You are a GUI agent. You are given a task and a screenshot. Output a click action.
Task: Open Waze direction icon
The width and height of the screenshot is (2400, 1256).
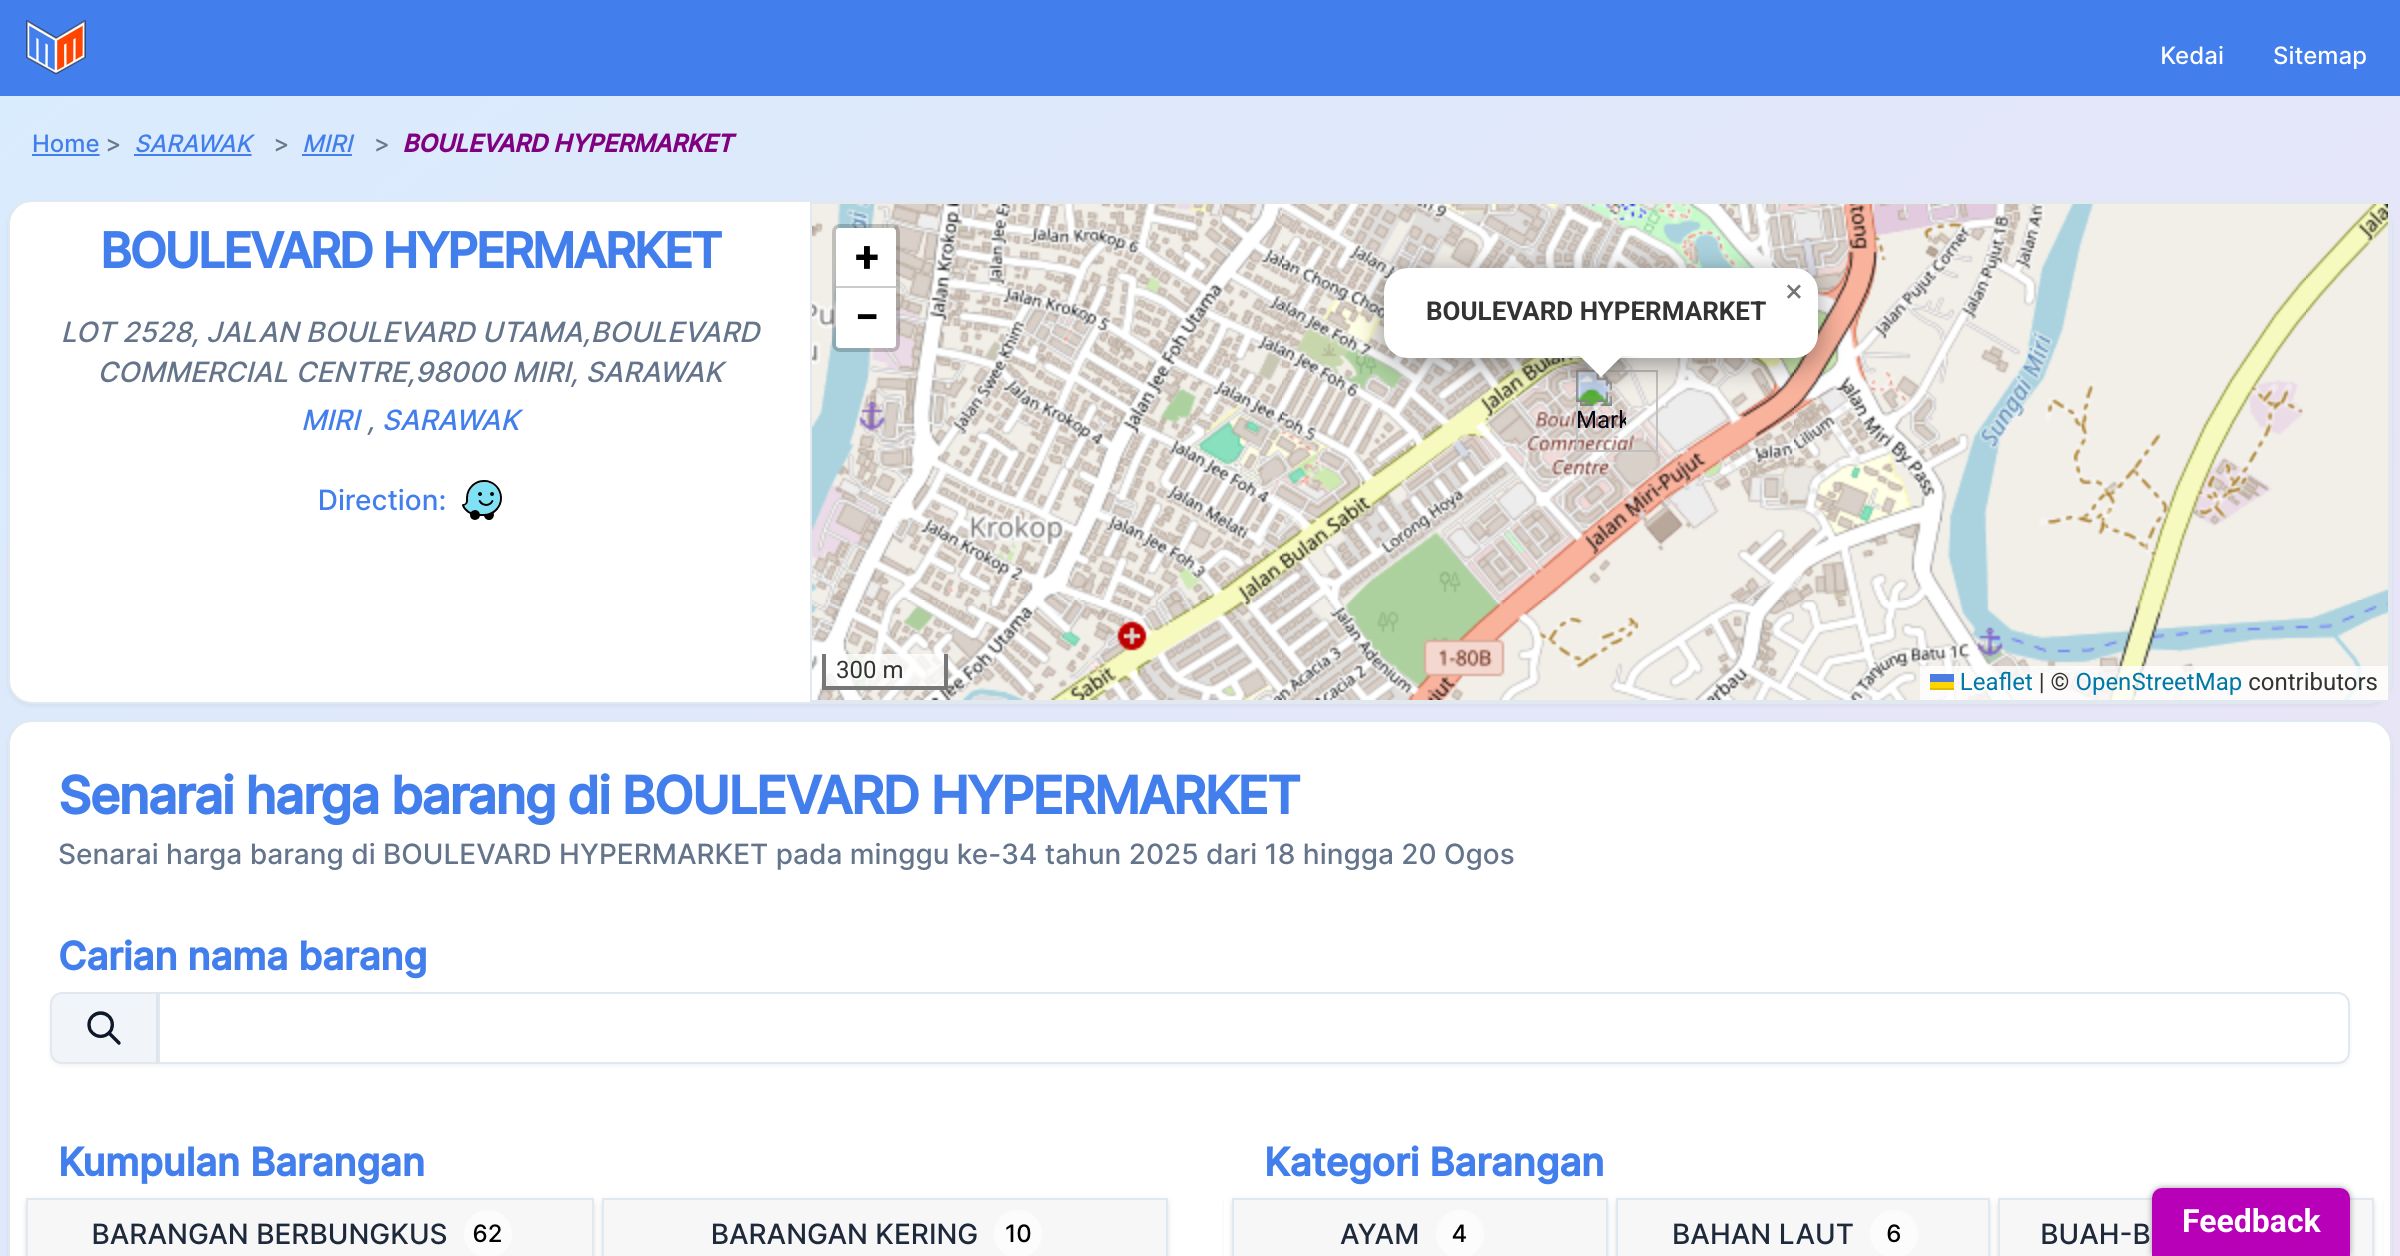point(482,500)
